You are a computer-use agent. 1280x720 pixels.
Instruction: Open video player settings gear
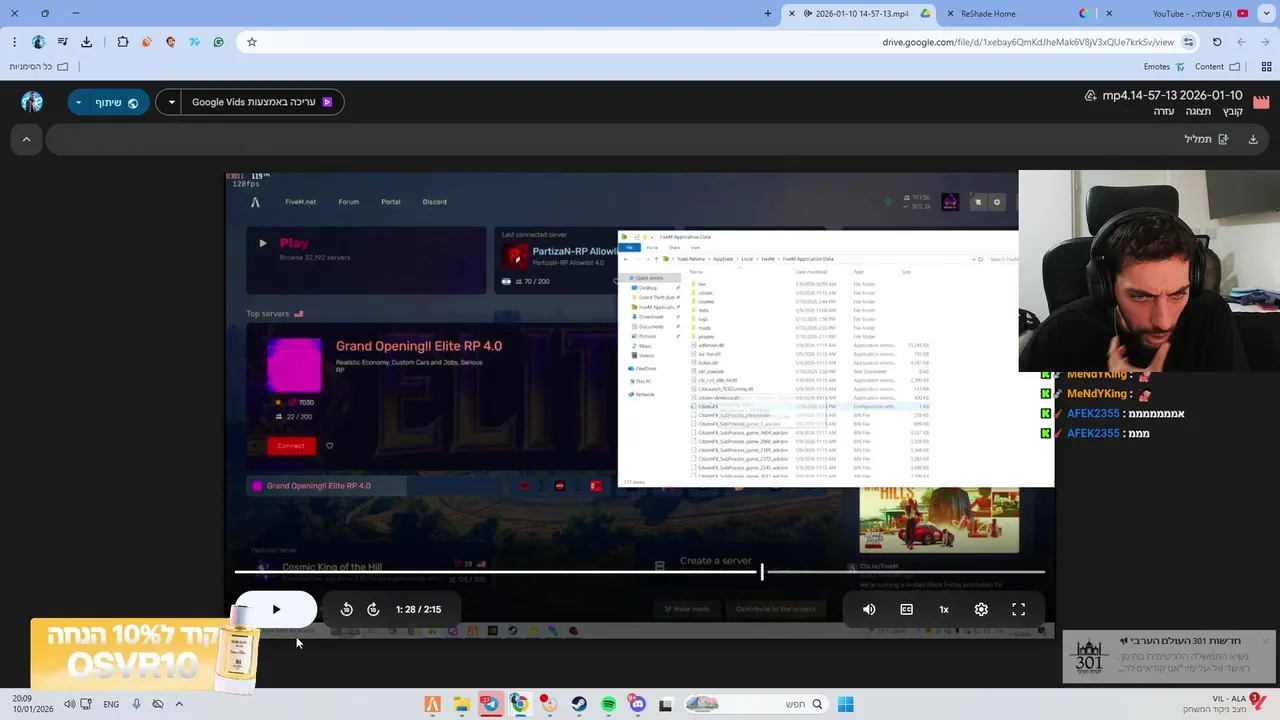click(x=981, y=609)
